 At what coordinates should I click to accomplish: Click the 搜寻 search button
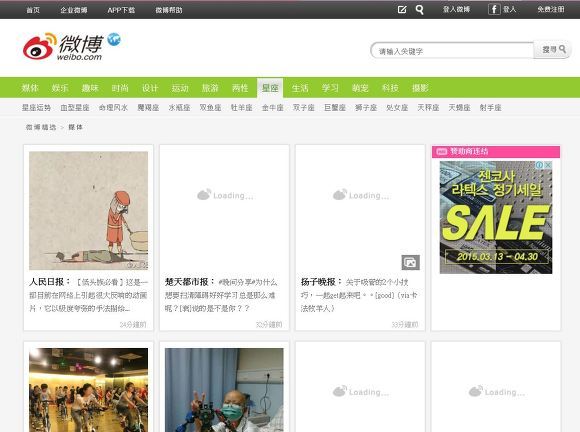(553, 50)
